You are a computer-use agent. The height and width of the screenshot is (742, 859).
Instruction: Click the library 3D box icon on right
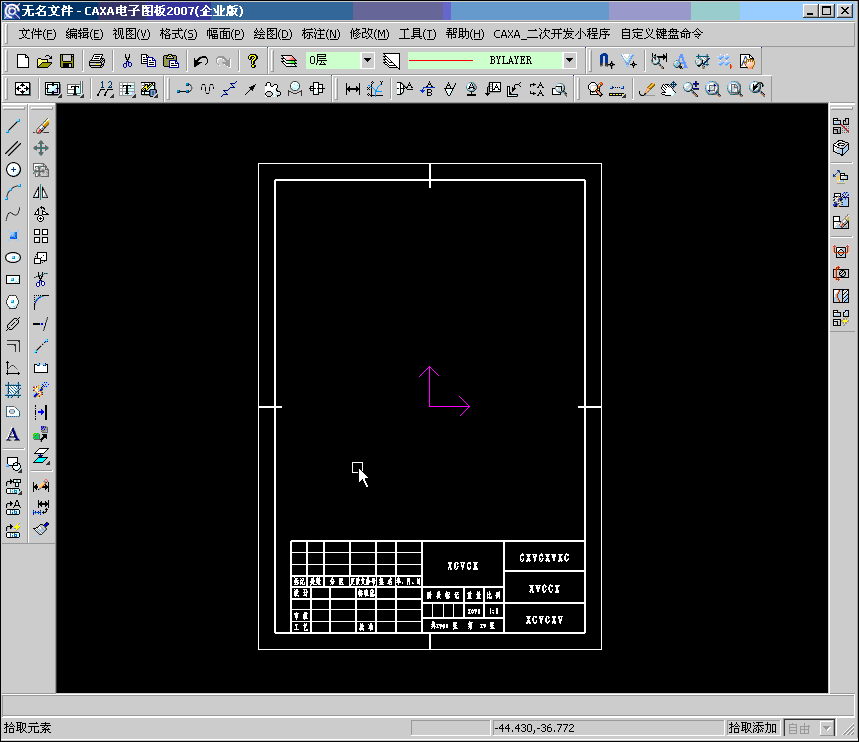(841, 148)
